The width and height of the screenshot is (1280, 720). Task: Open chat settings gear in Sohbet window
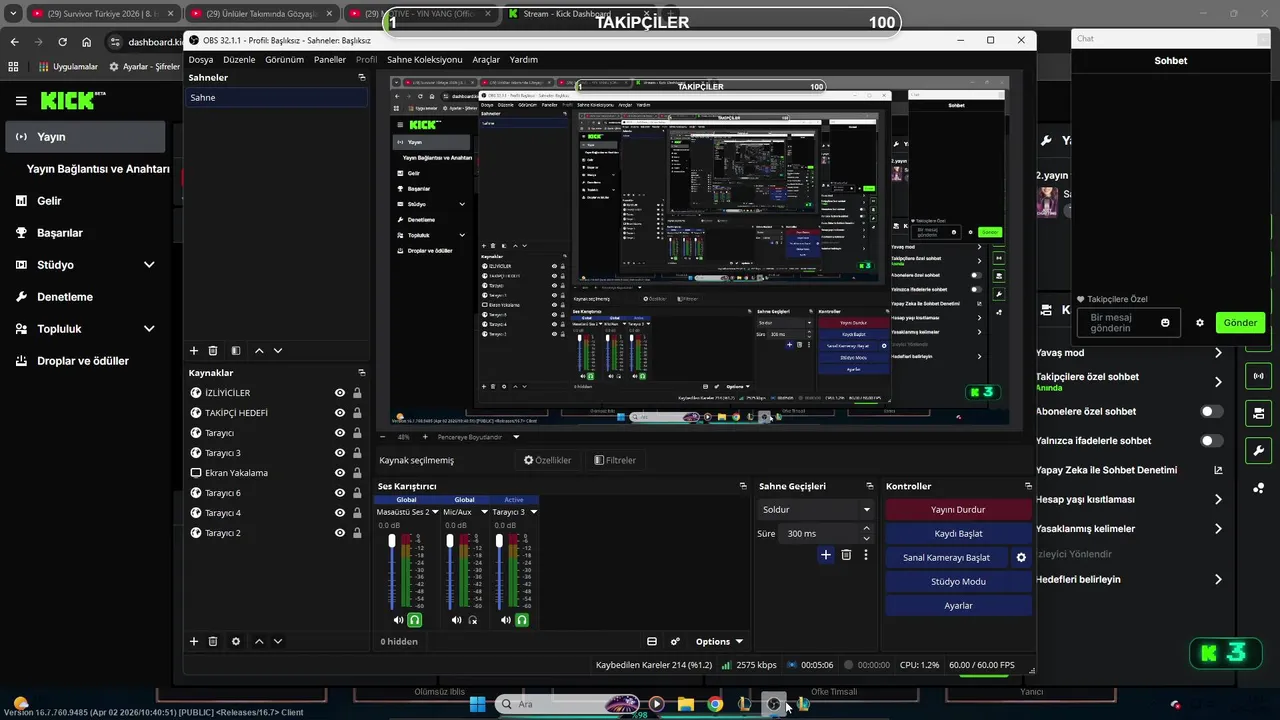1200,323
